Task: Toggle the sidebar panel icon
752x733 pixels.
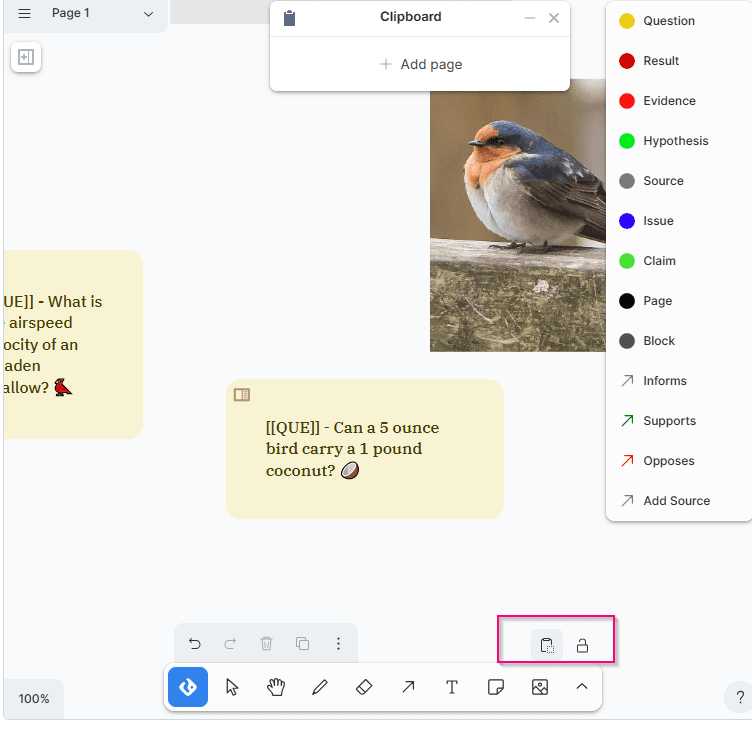Action: click(26, 57)
